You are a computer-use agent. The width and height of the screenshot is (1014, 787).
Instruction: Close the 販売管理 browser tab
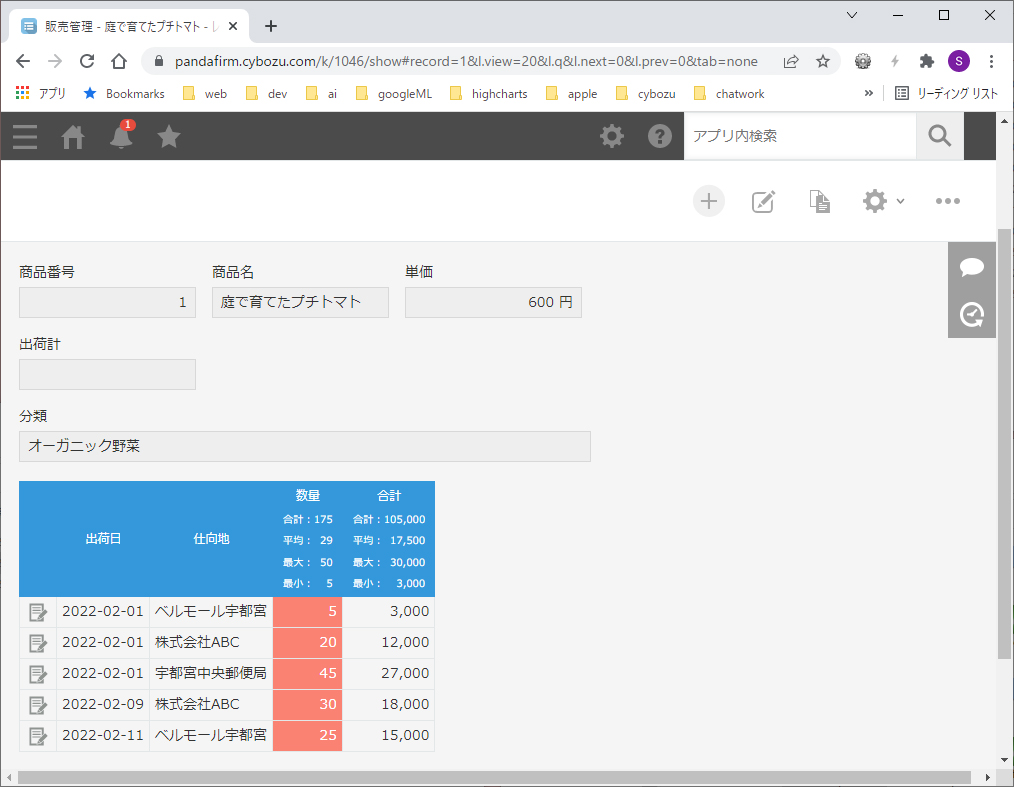(x=233, y=27)
